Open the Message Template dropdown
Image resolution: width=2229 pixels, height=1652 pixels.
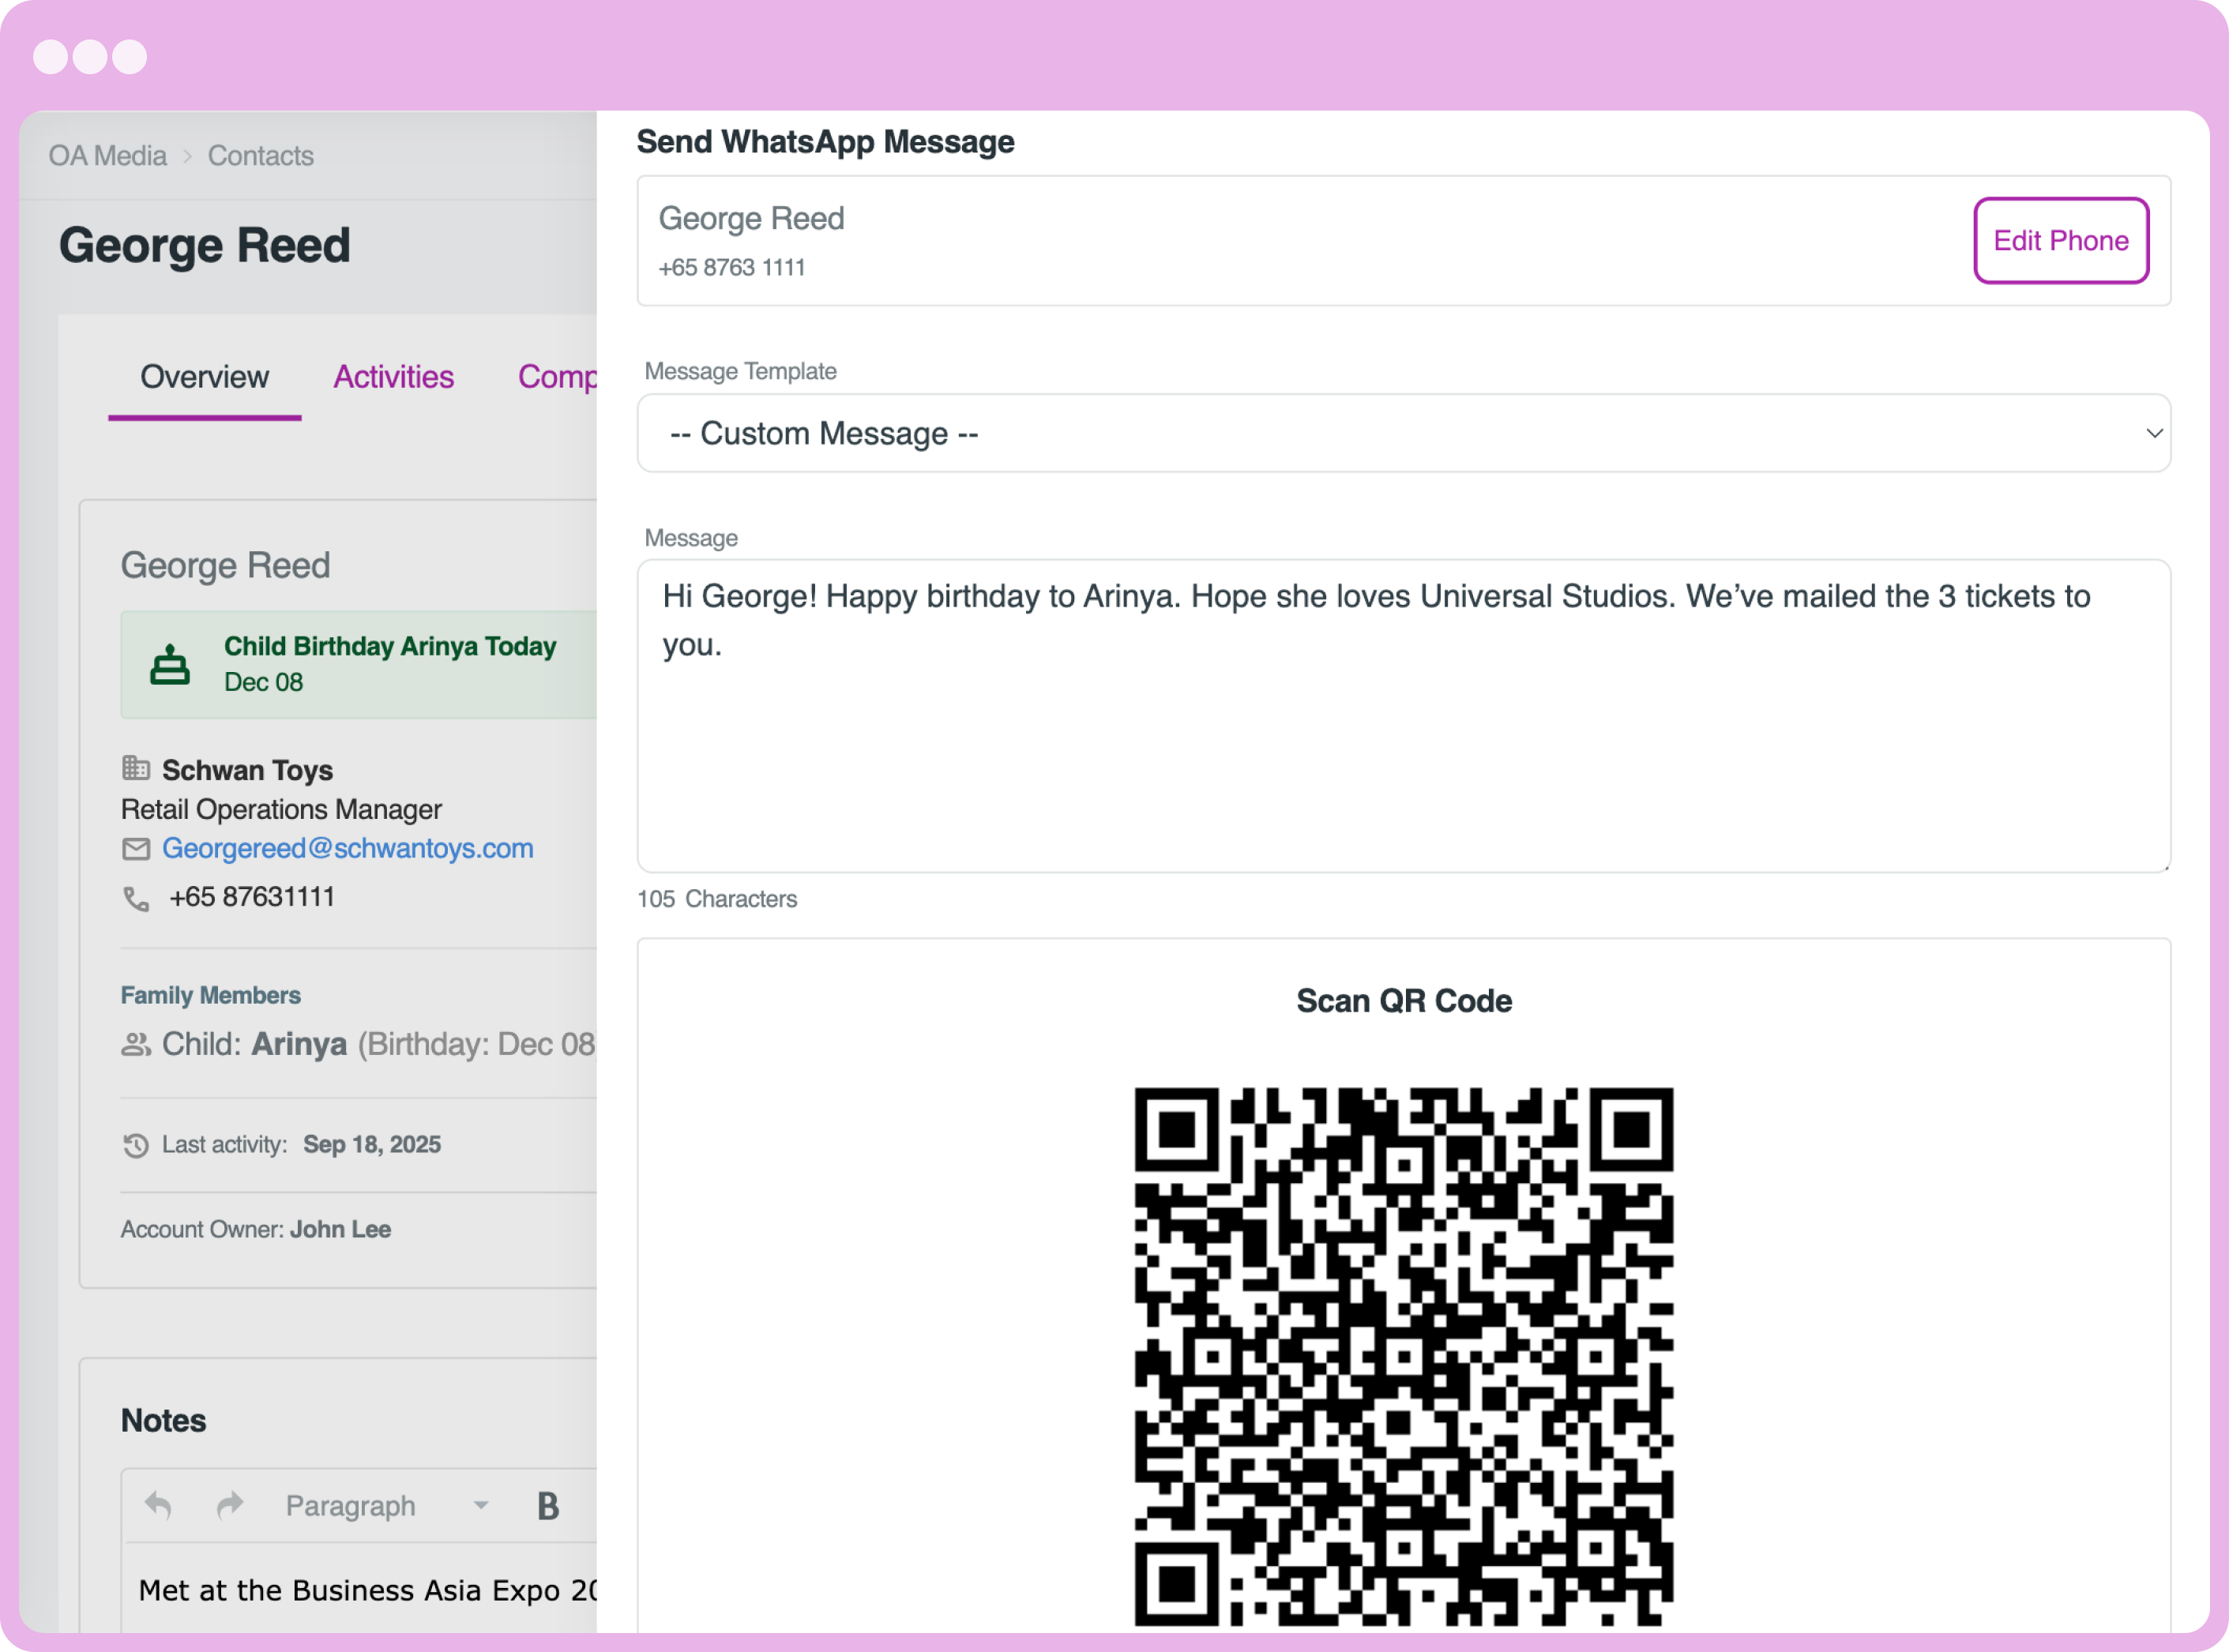coord(1402,433)
